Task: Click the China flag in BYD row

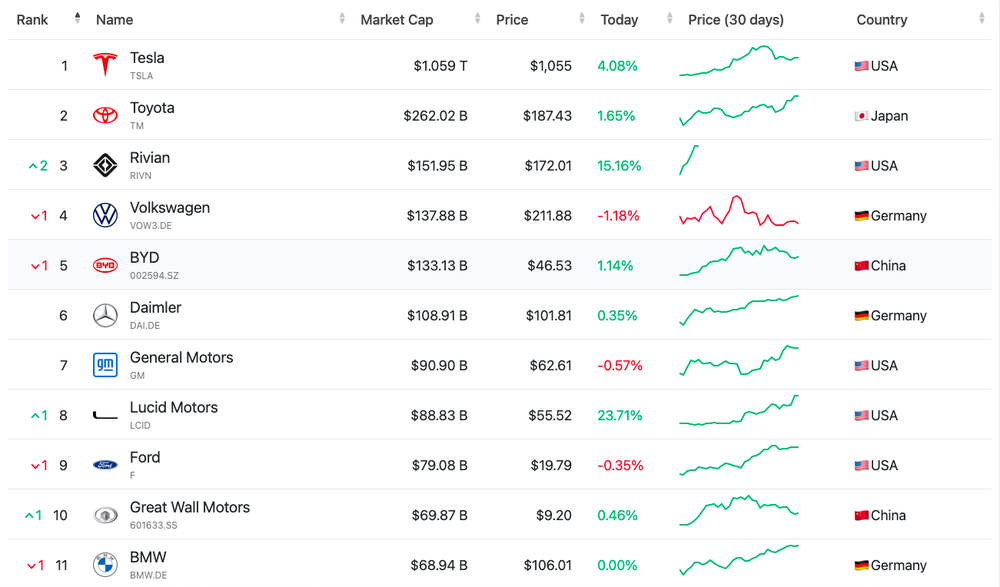Action: (862, 265)
